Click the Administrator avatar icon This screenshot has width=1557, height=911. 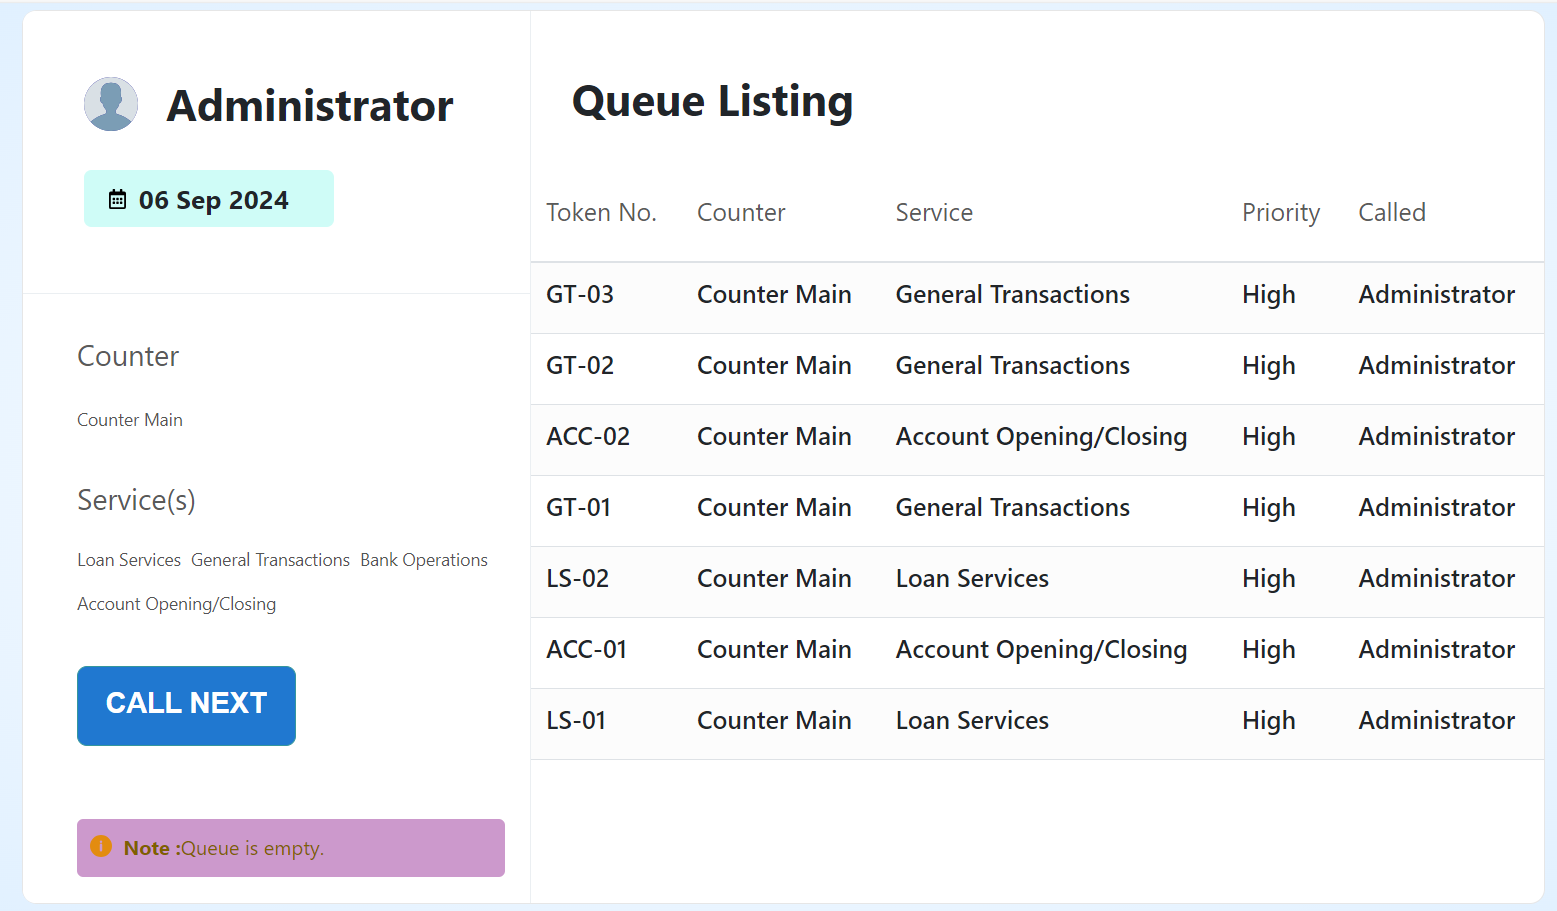click(111, 104)
